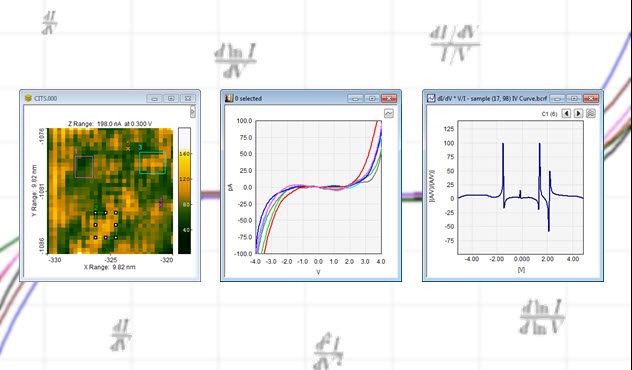Show previous curve in dI/dV window
Image resolution: width=632 pixels, height=370 pixels.
(x=566, y=114)
